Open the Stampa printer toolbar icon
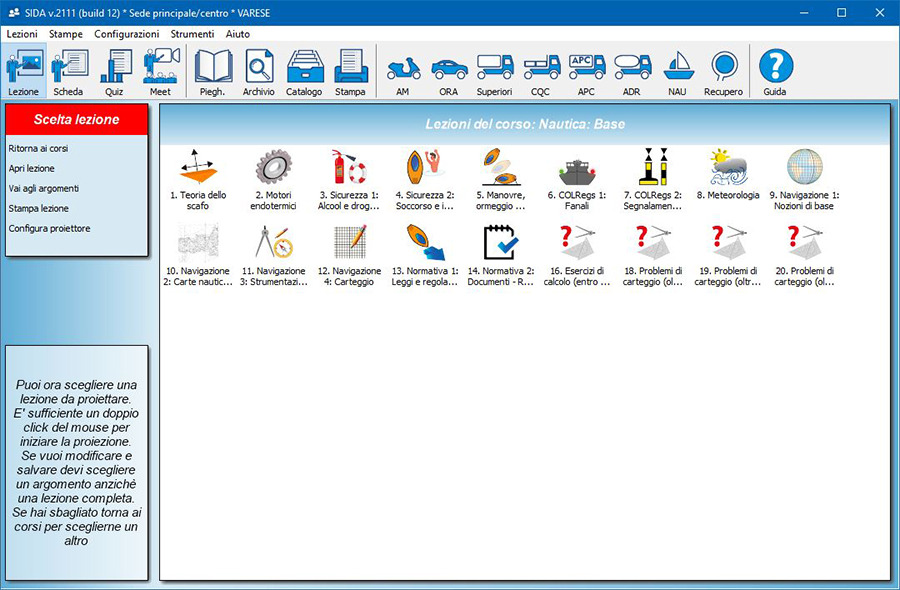Viewport: 900px width, 590px height. [x=350, y=72]
